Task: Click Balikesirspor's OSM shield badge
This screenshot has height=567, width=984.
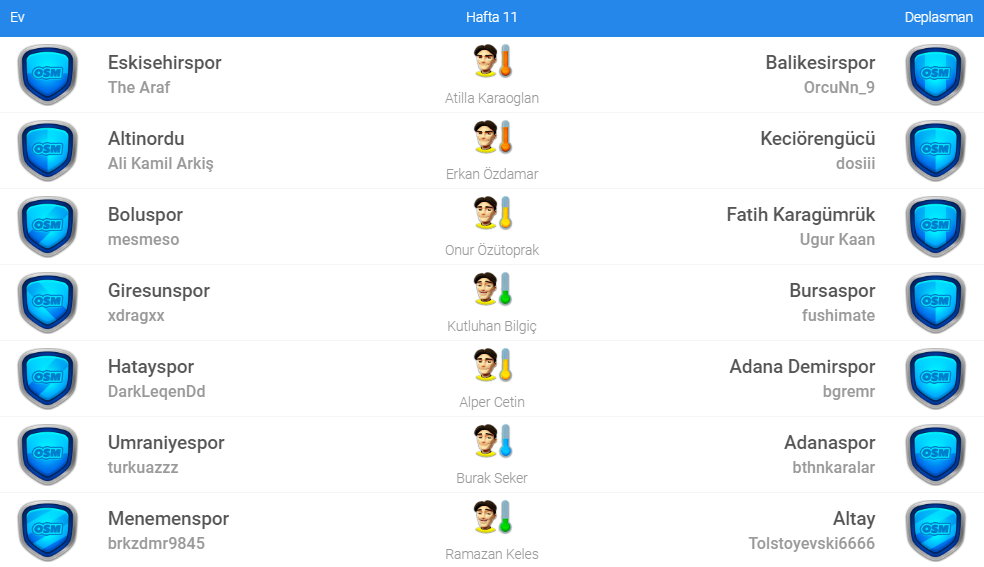Action: [935, 75]
